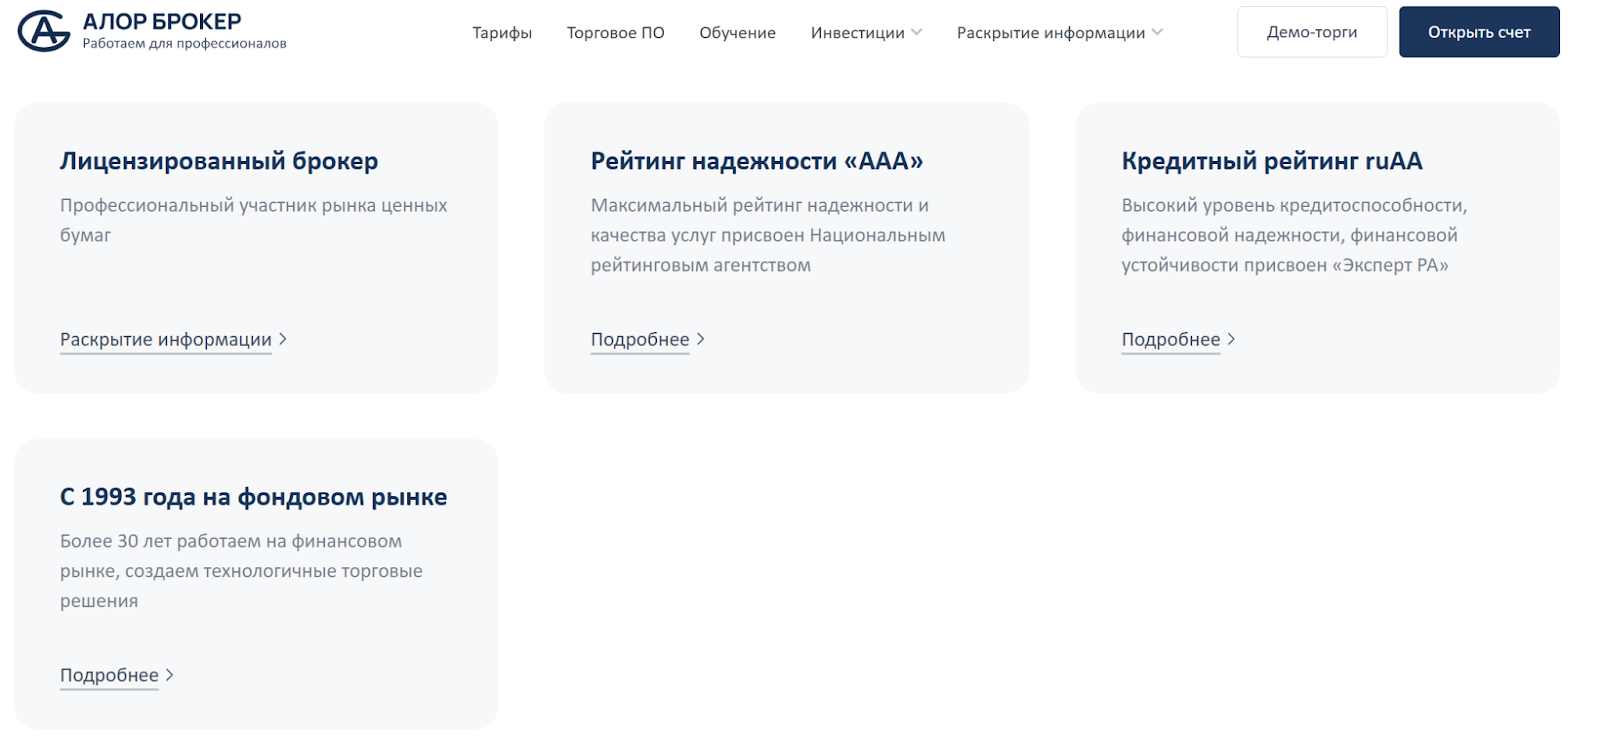Open the Торговое ПО section
Screen dimensions: 1600x739
[x=615, y=33]
